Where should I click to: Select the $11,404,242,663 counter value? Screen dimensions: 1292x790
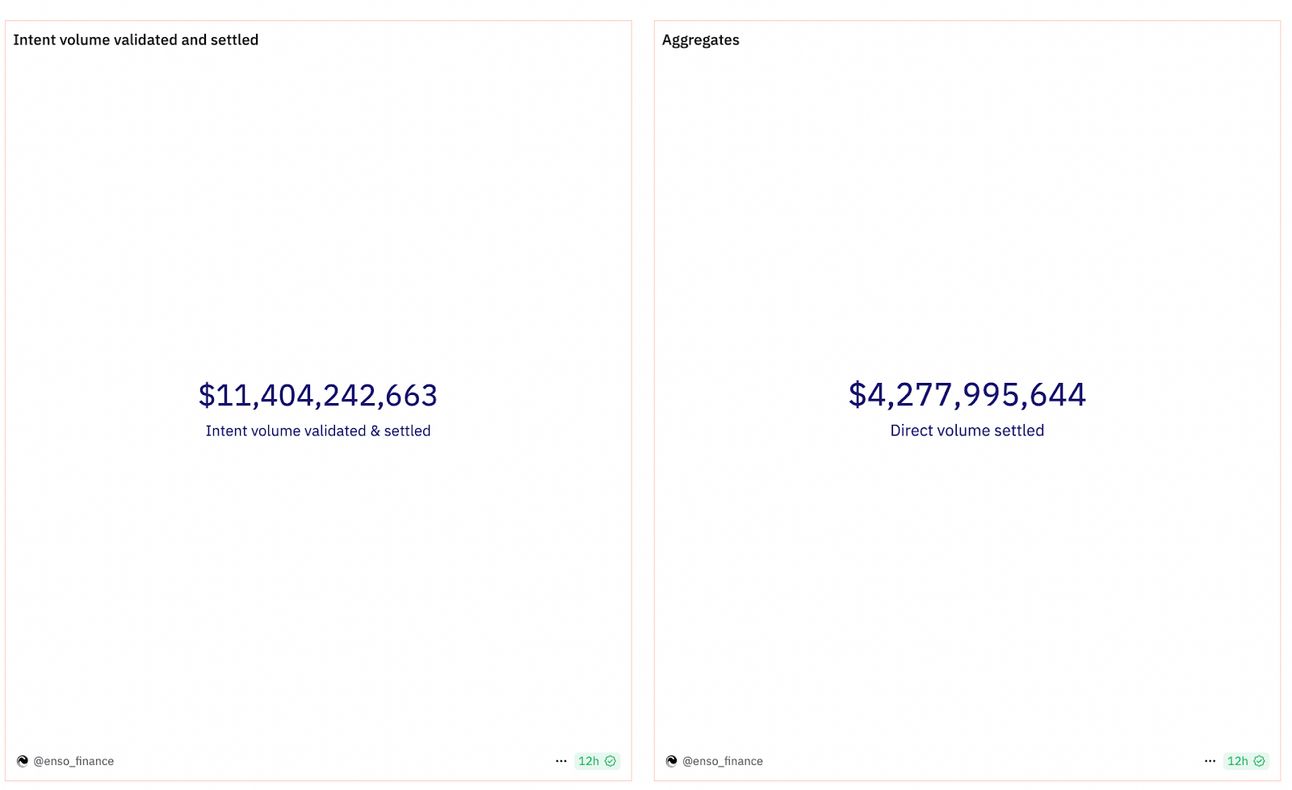pos(318,395)
